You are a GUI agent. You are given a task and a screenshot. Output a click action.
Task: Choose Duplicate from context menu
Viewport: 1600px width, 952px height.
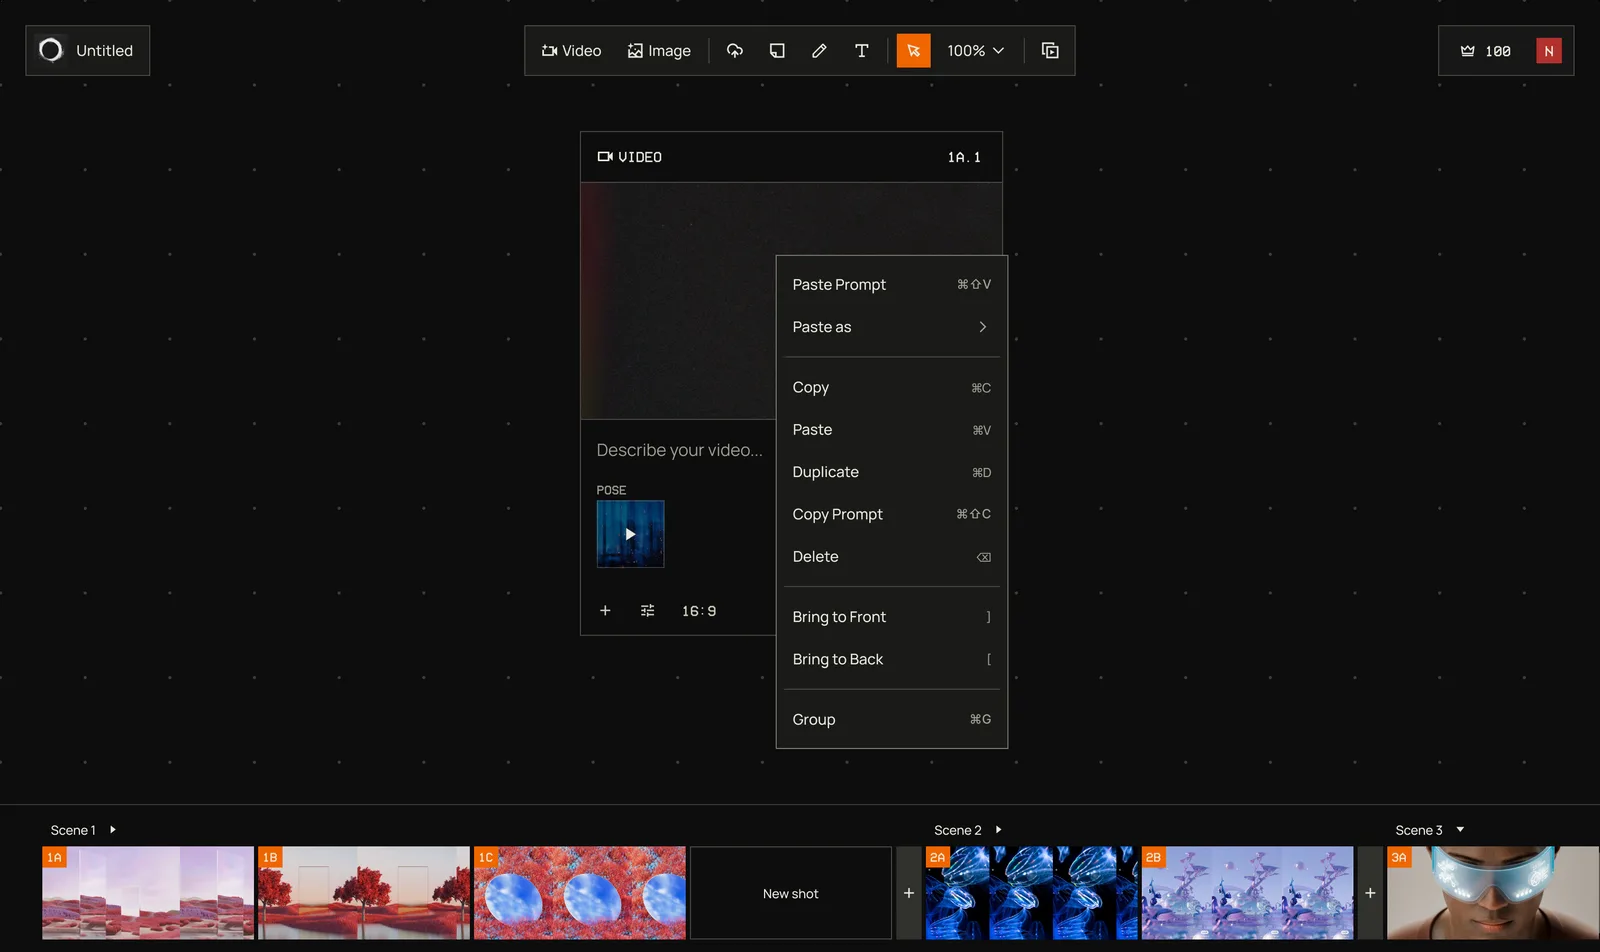892,472
